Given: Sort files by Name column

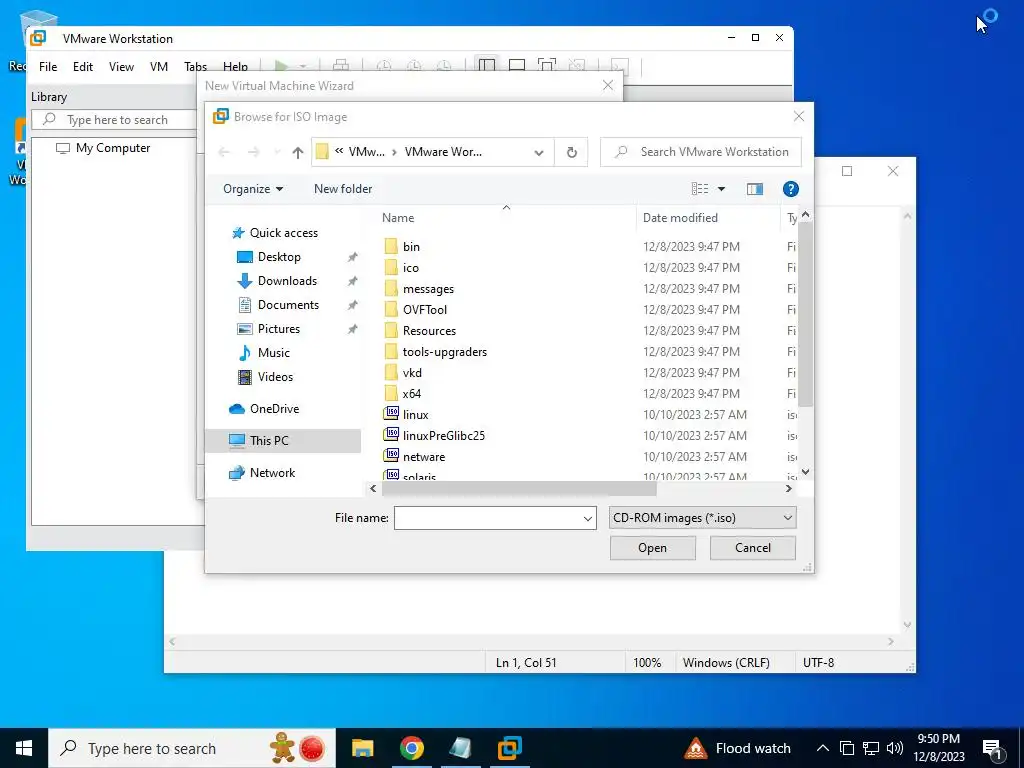Looking at the screenshot, I should (x=398, y=218).
